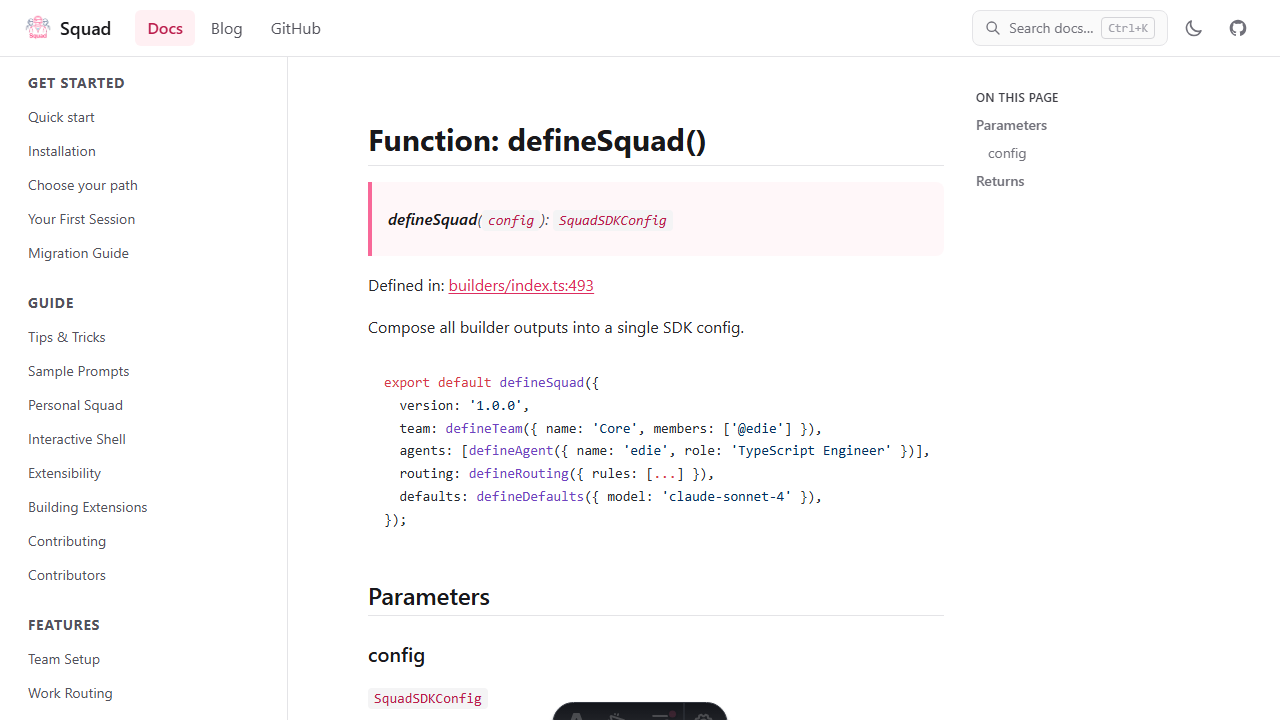Viewport: 1280px width, 720px height.
Task: Select the Docs nav tab
Action: click(x=165, y=28)
